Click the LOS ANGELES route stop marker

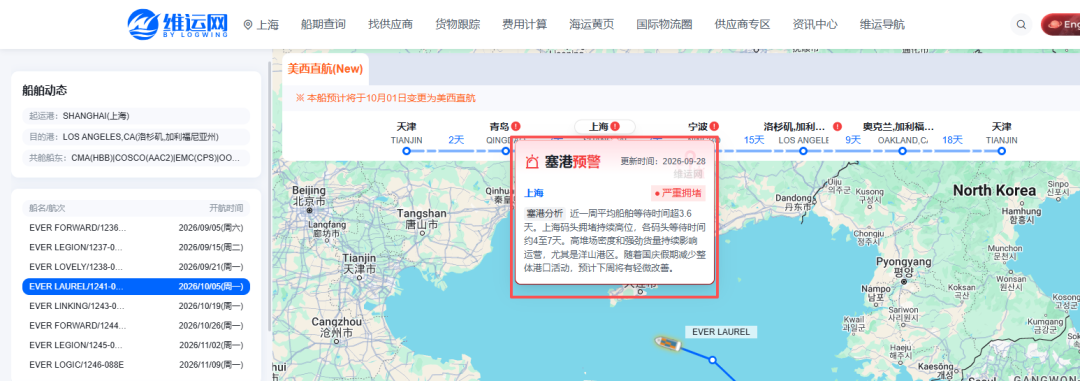803,151
